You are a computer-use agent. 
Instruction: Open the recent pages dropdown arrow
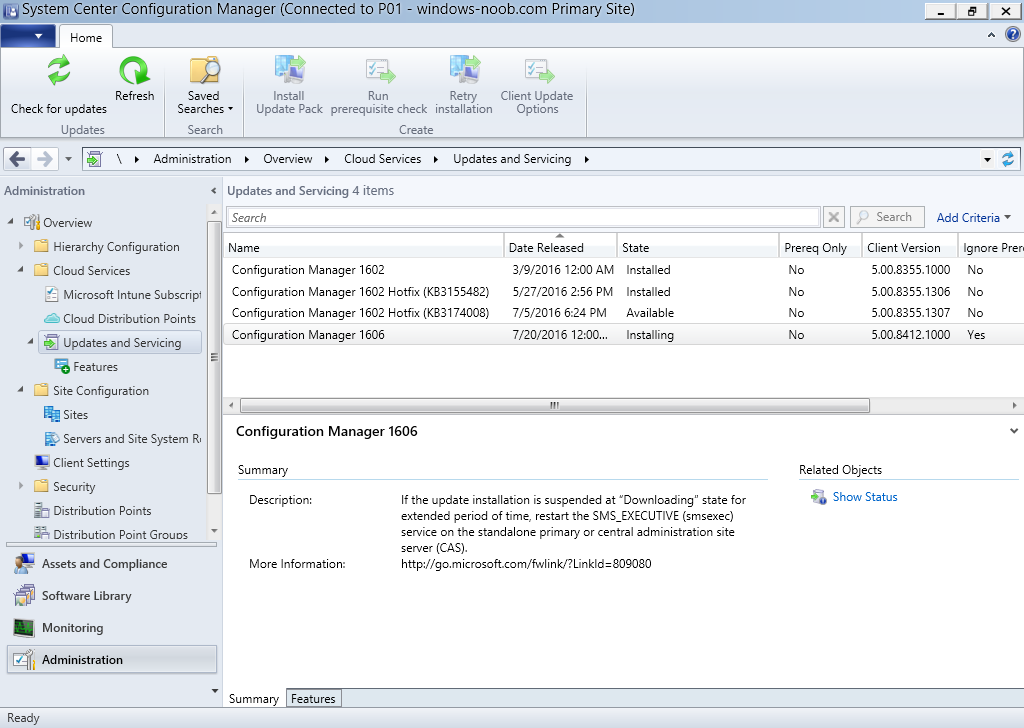coord(68,159)
